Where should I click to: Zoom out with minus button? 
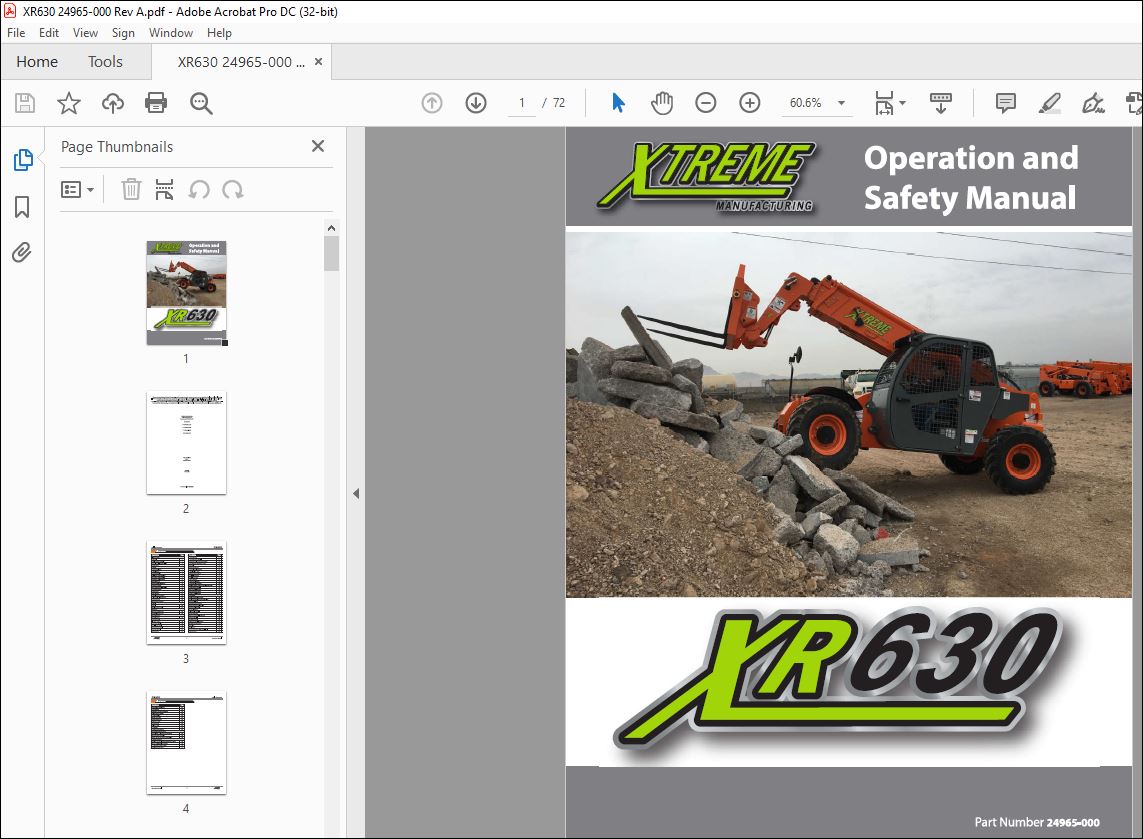tap(706, 103)
